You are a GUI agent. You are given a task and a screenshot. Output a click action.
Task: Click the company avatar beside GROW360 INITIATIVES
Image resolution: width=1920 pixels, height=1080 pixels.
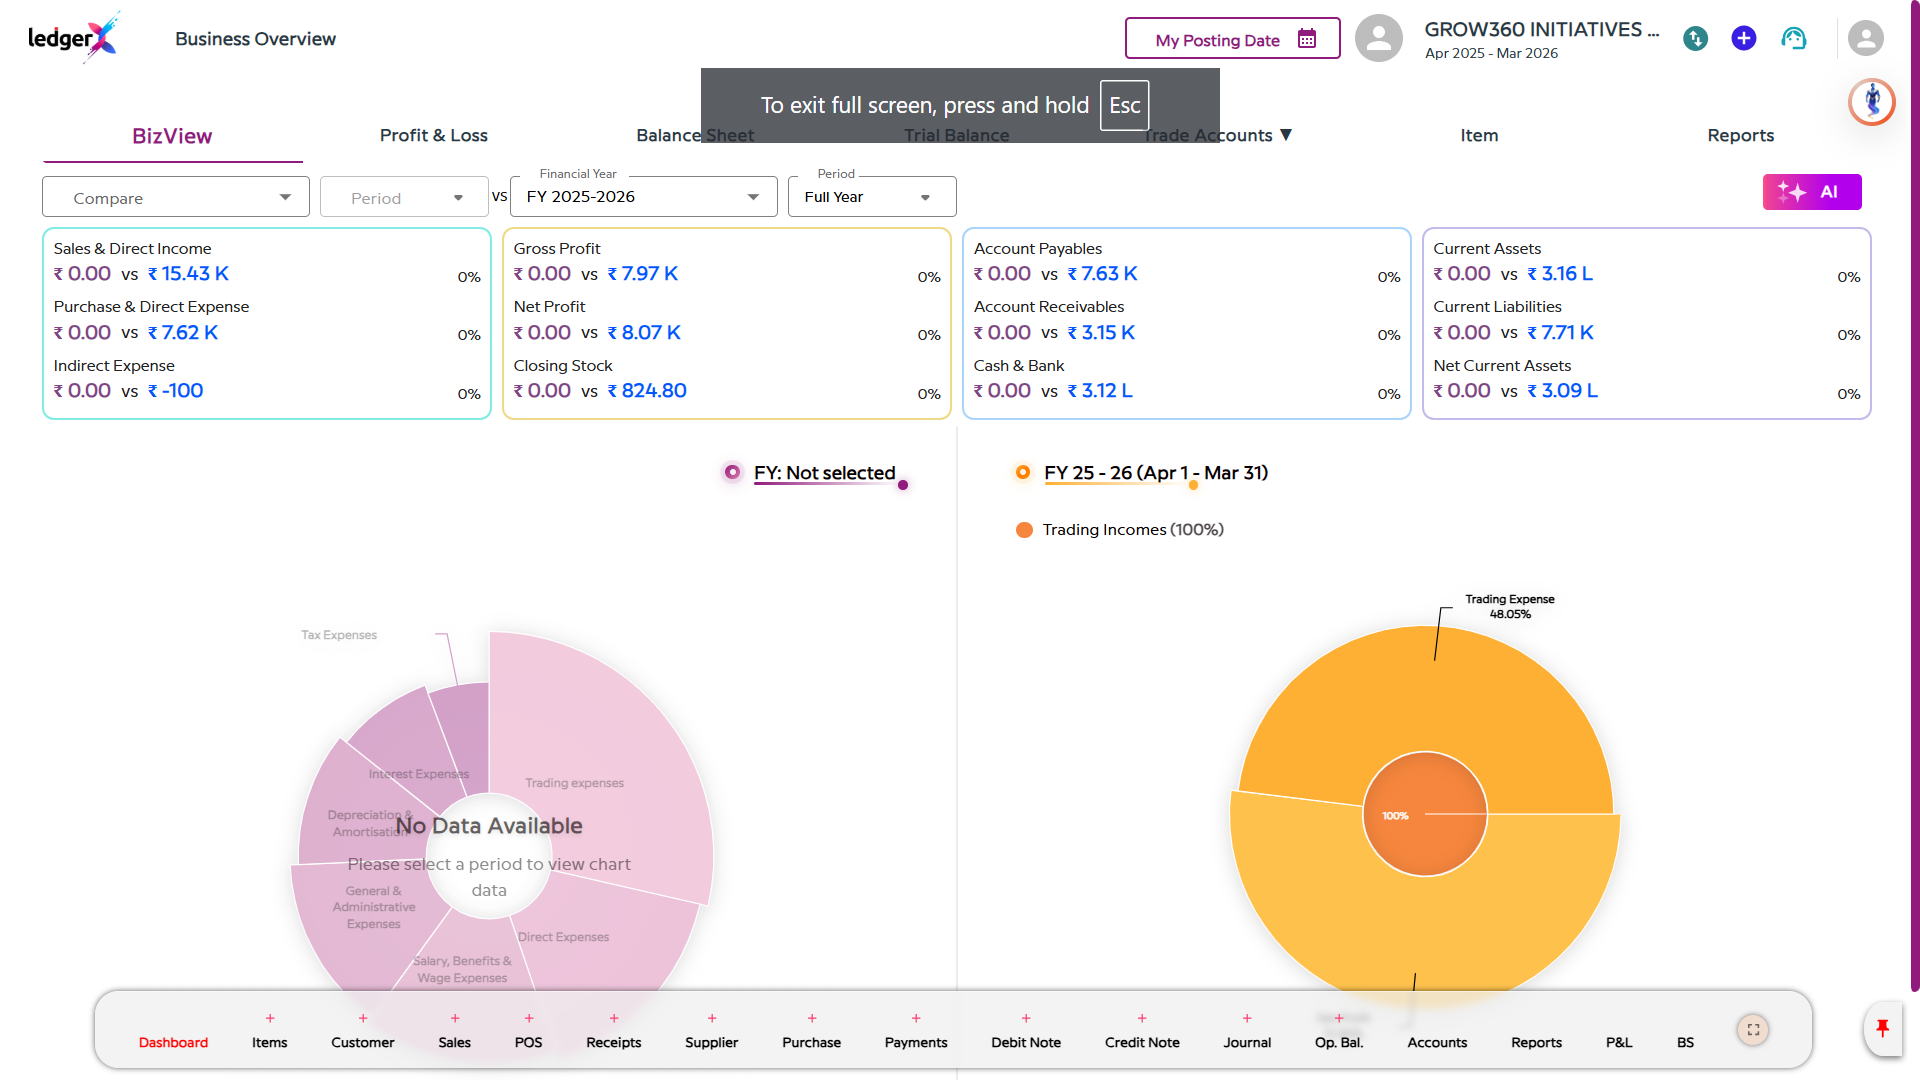[x=1379, y=39]
